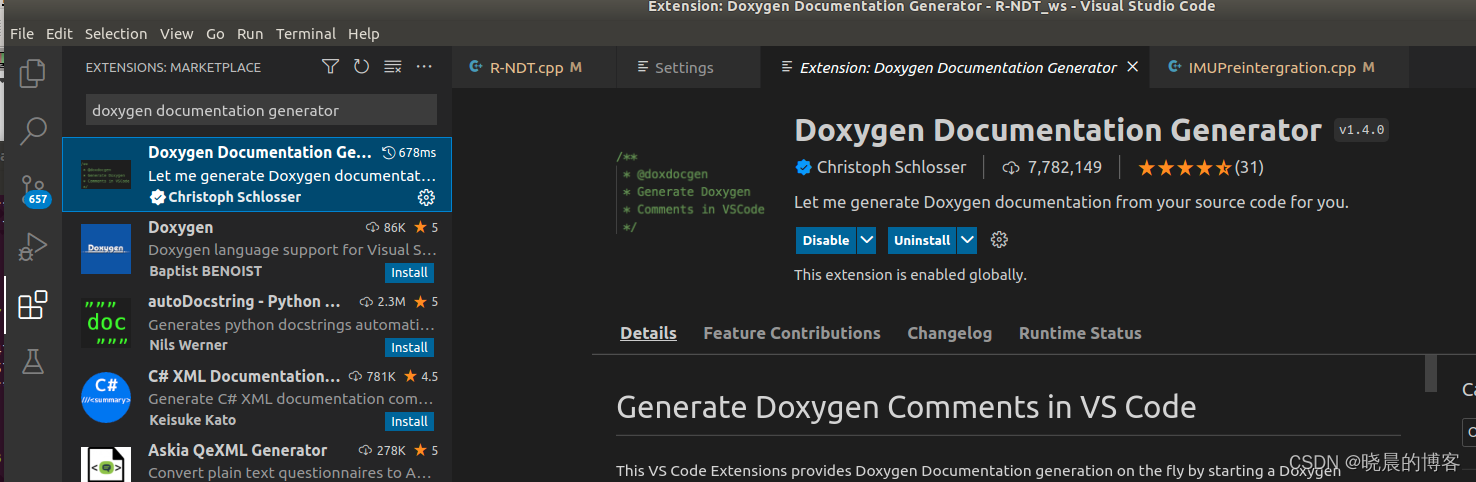
Task: Open the File menu
Action: point(22,33)
